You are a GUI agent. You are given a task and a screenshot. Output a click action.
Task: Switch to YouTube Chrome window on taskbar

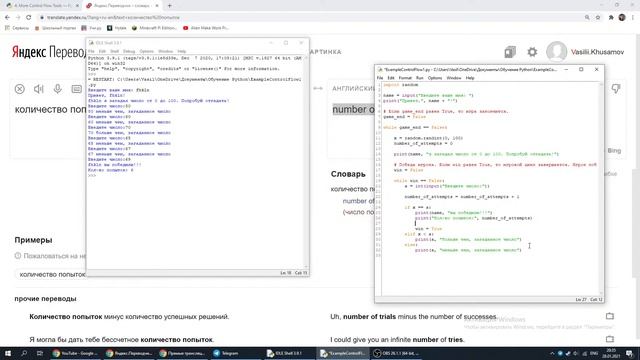click(75, 353)
